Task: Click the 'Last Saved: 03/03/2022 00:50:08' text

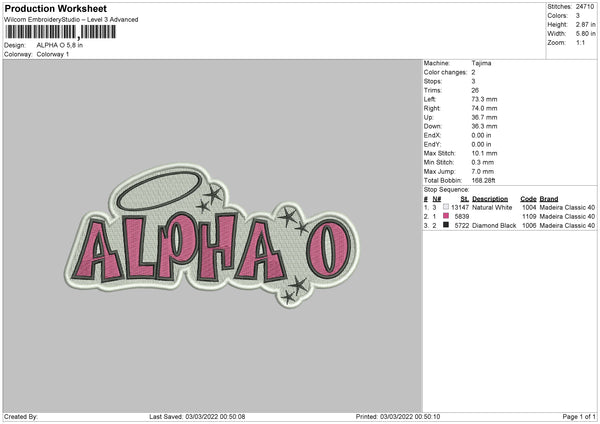Action: tap(197, 416)
